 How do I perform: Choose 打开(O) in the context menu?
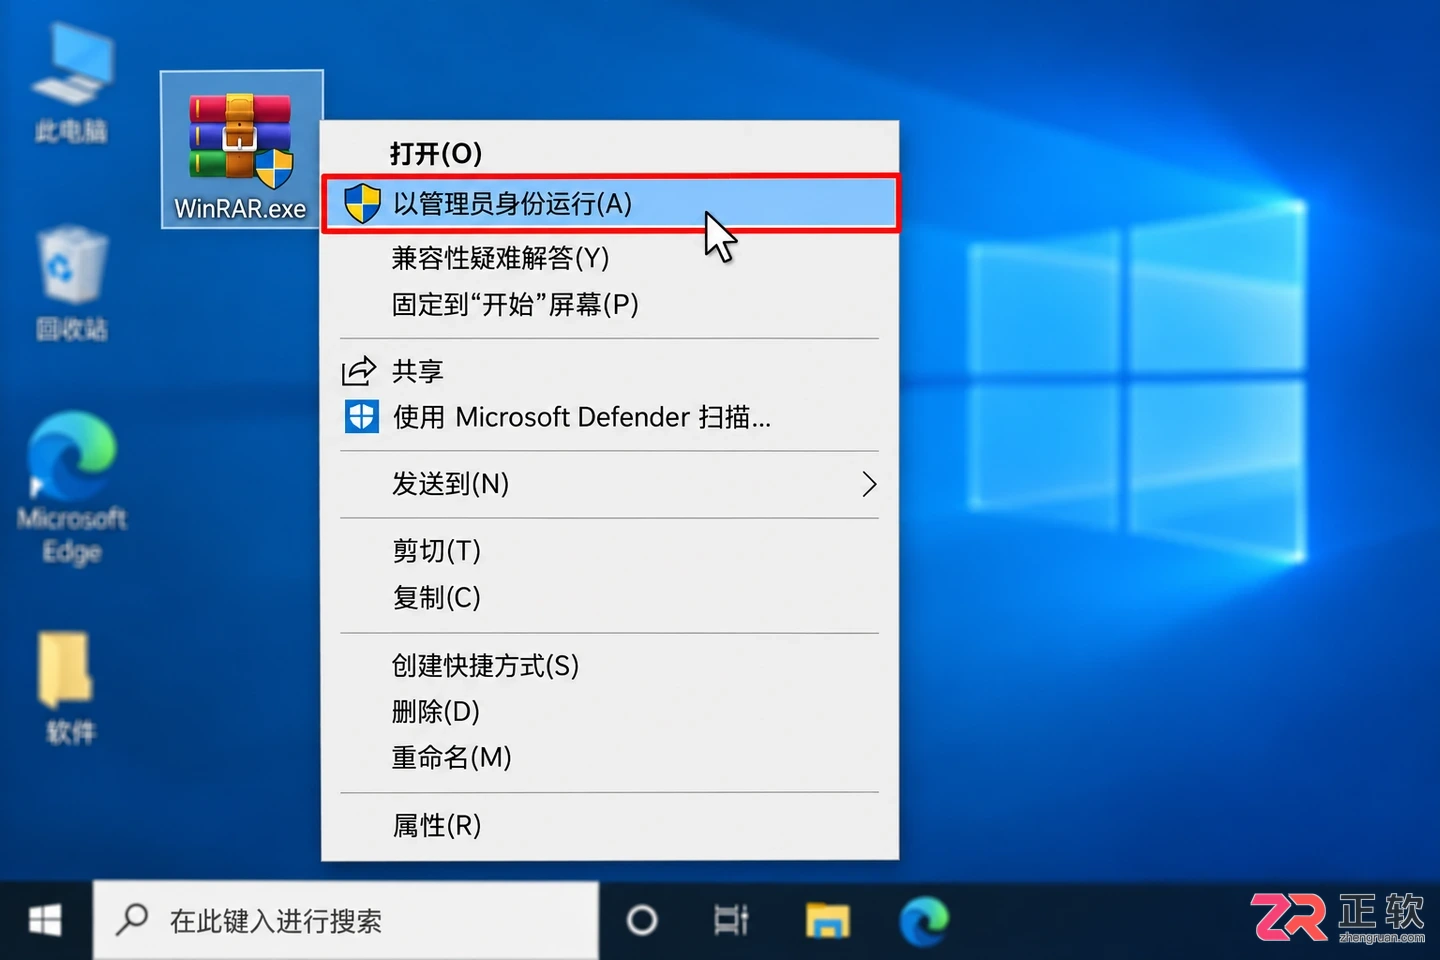point(610,153)
